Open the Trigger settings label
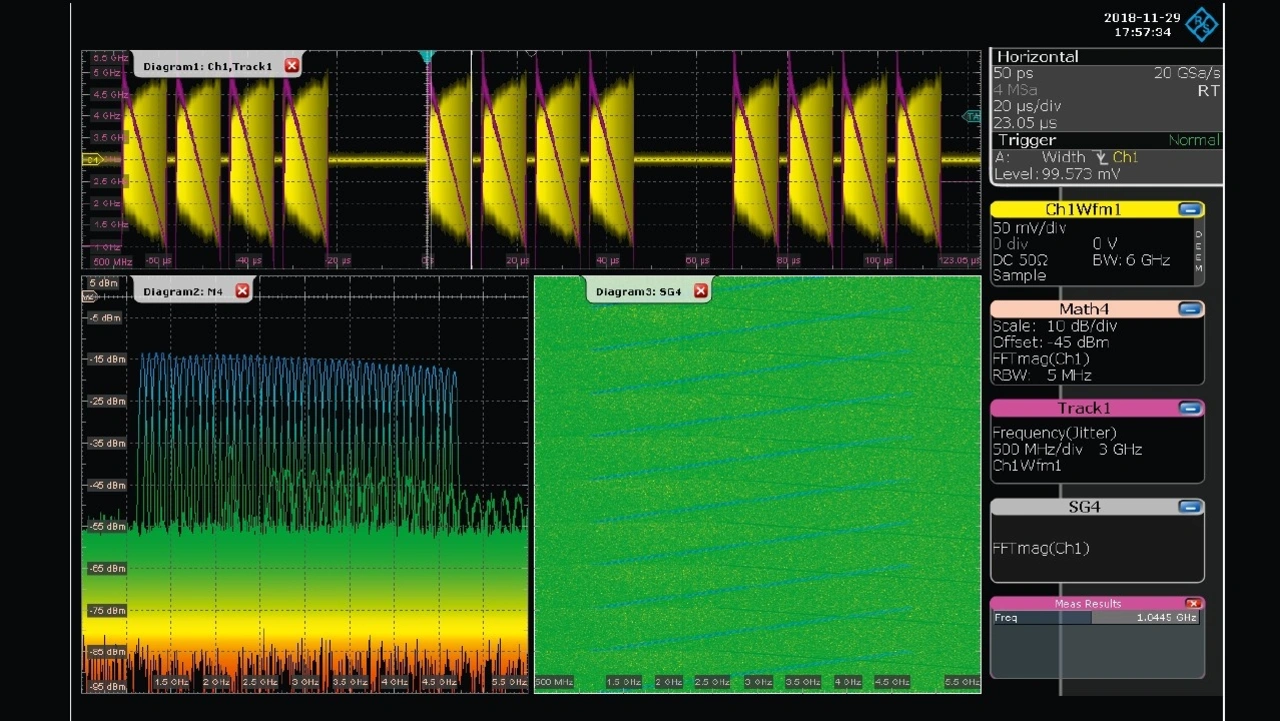 point(1026,140)
